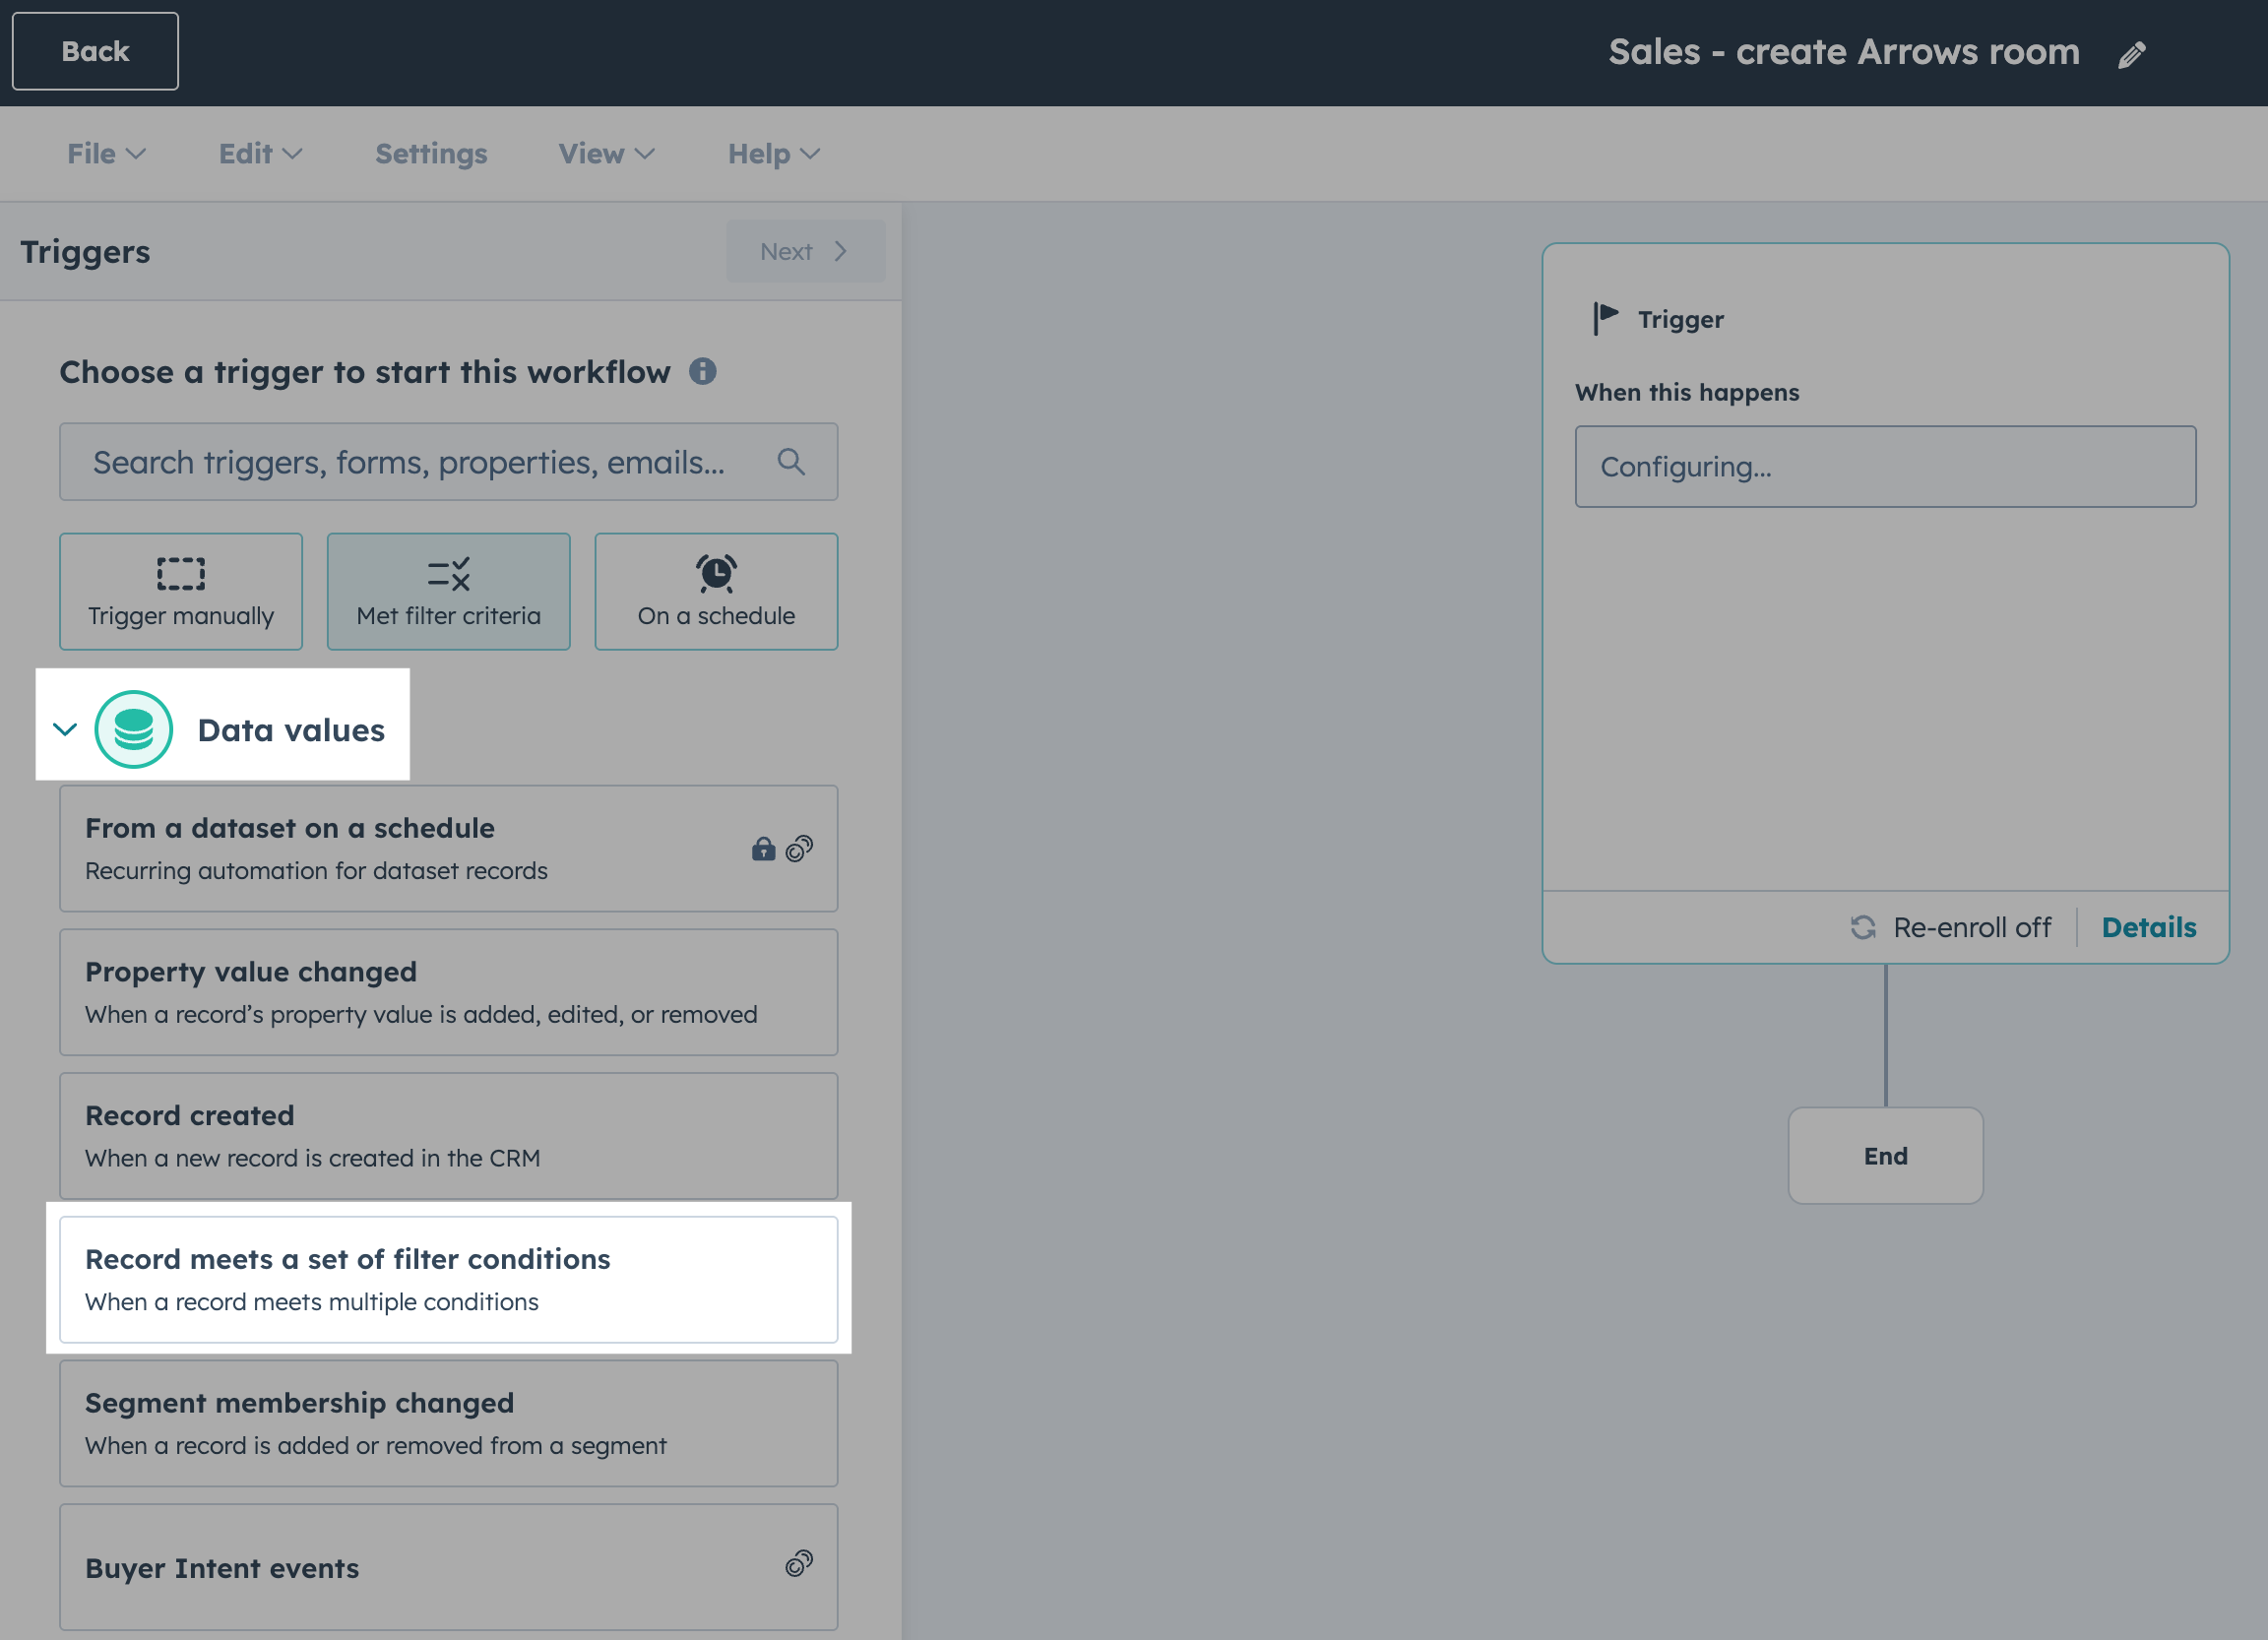Select the Trigger manually option
Viewport: 2268px width, 1640px height.
coord(181,592)
